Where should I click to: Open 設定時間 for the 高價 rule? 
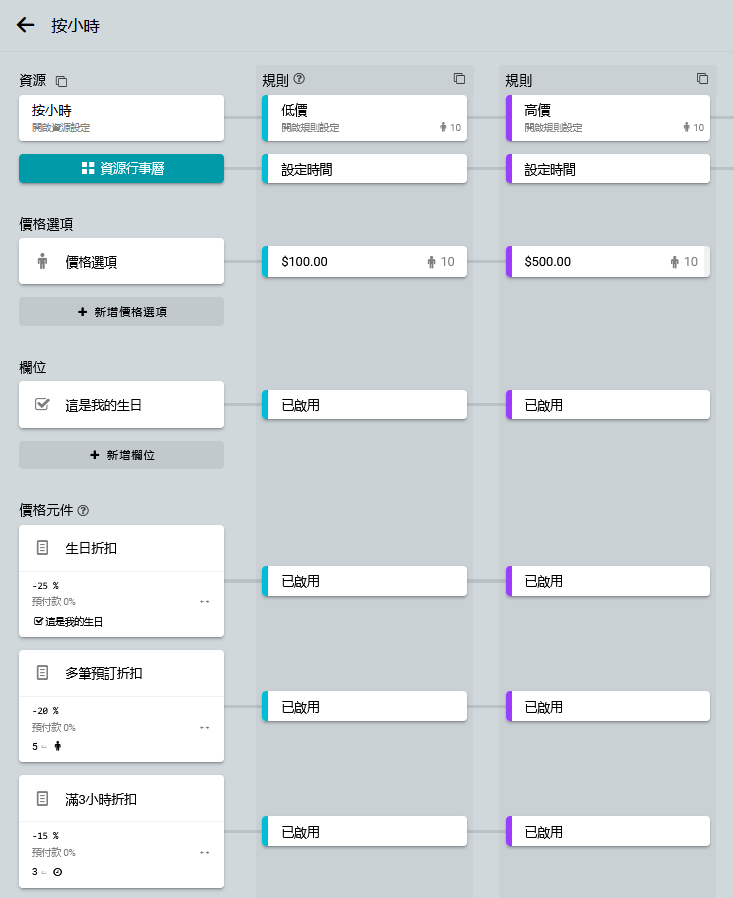608,170
